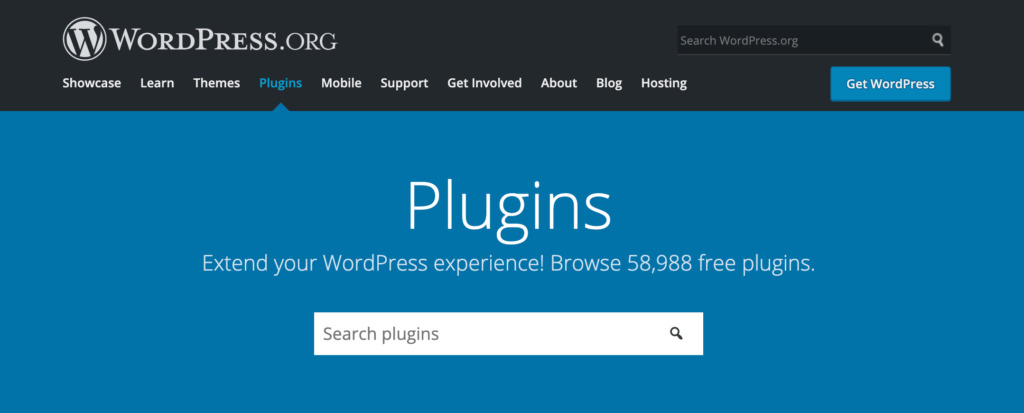Go to the Hosting page
The image size is (1024, 413).
[x=664, y=83]
